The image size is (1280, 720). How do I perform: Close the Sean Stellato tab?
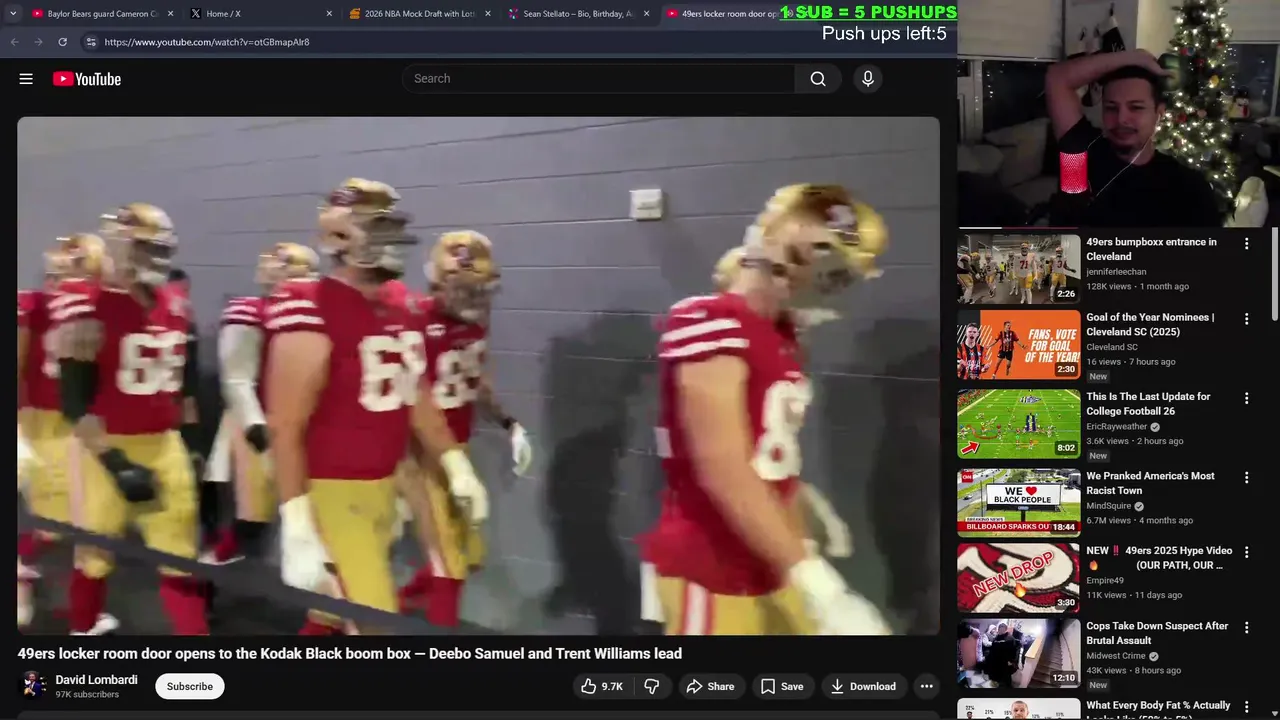pyautogui.click(x=646, y=14)
